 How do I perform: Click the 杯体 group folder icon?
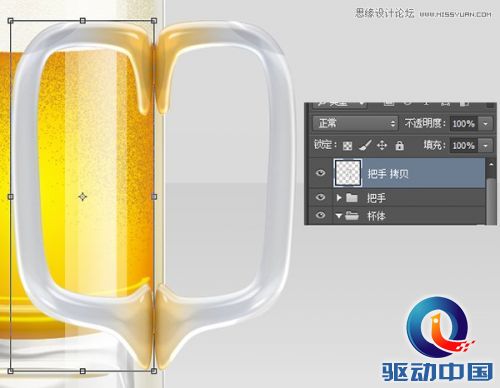[352, 216]
